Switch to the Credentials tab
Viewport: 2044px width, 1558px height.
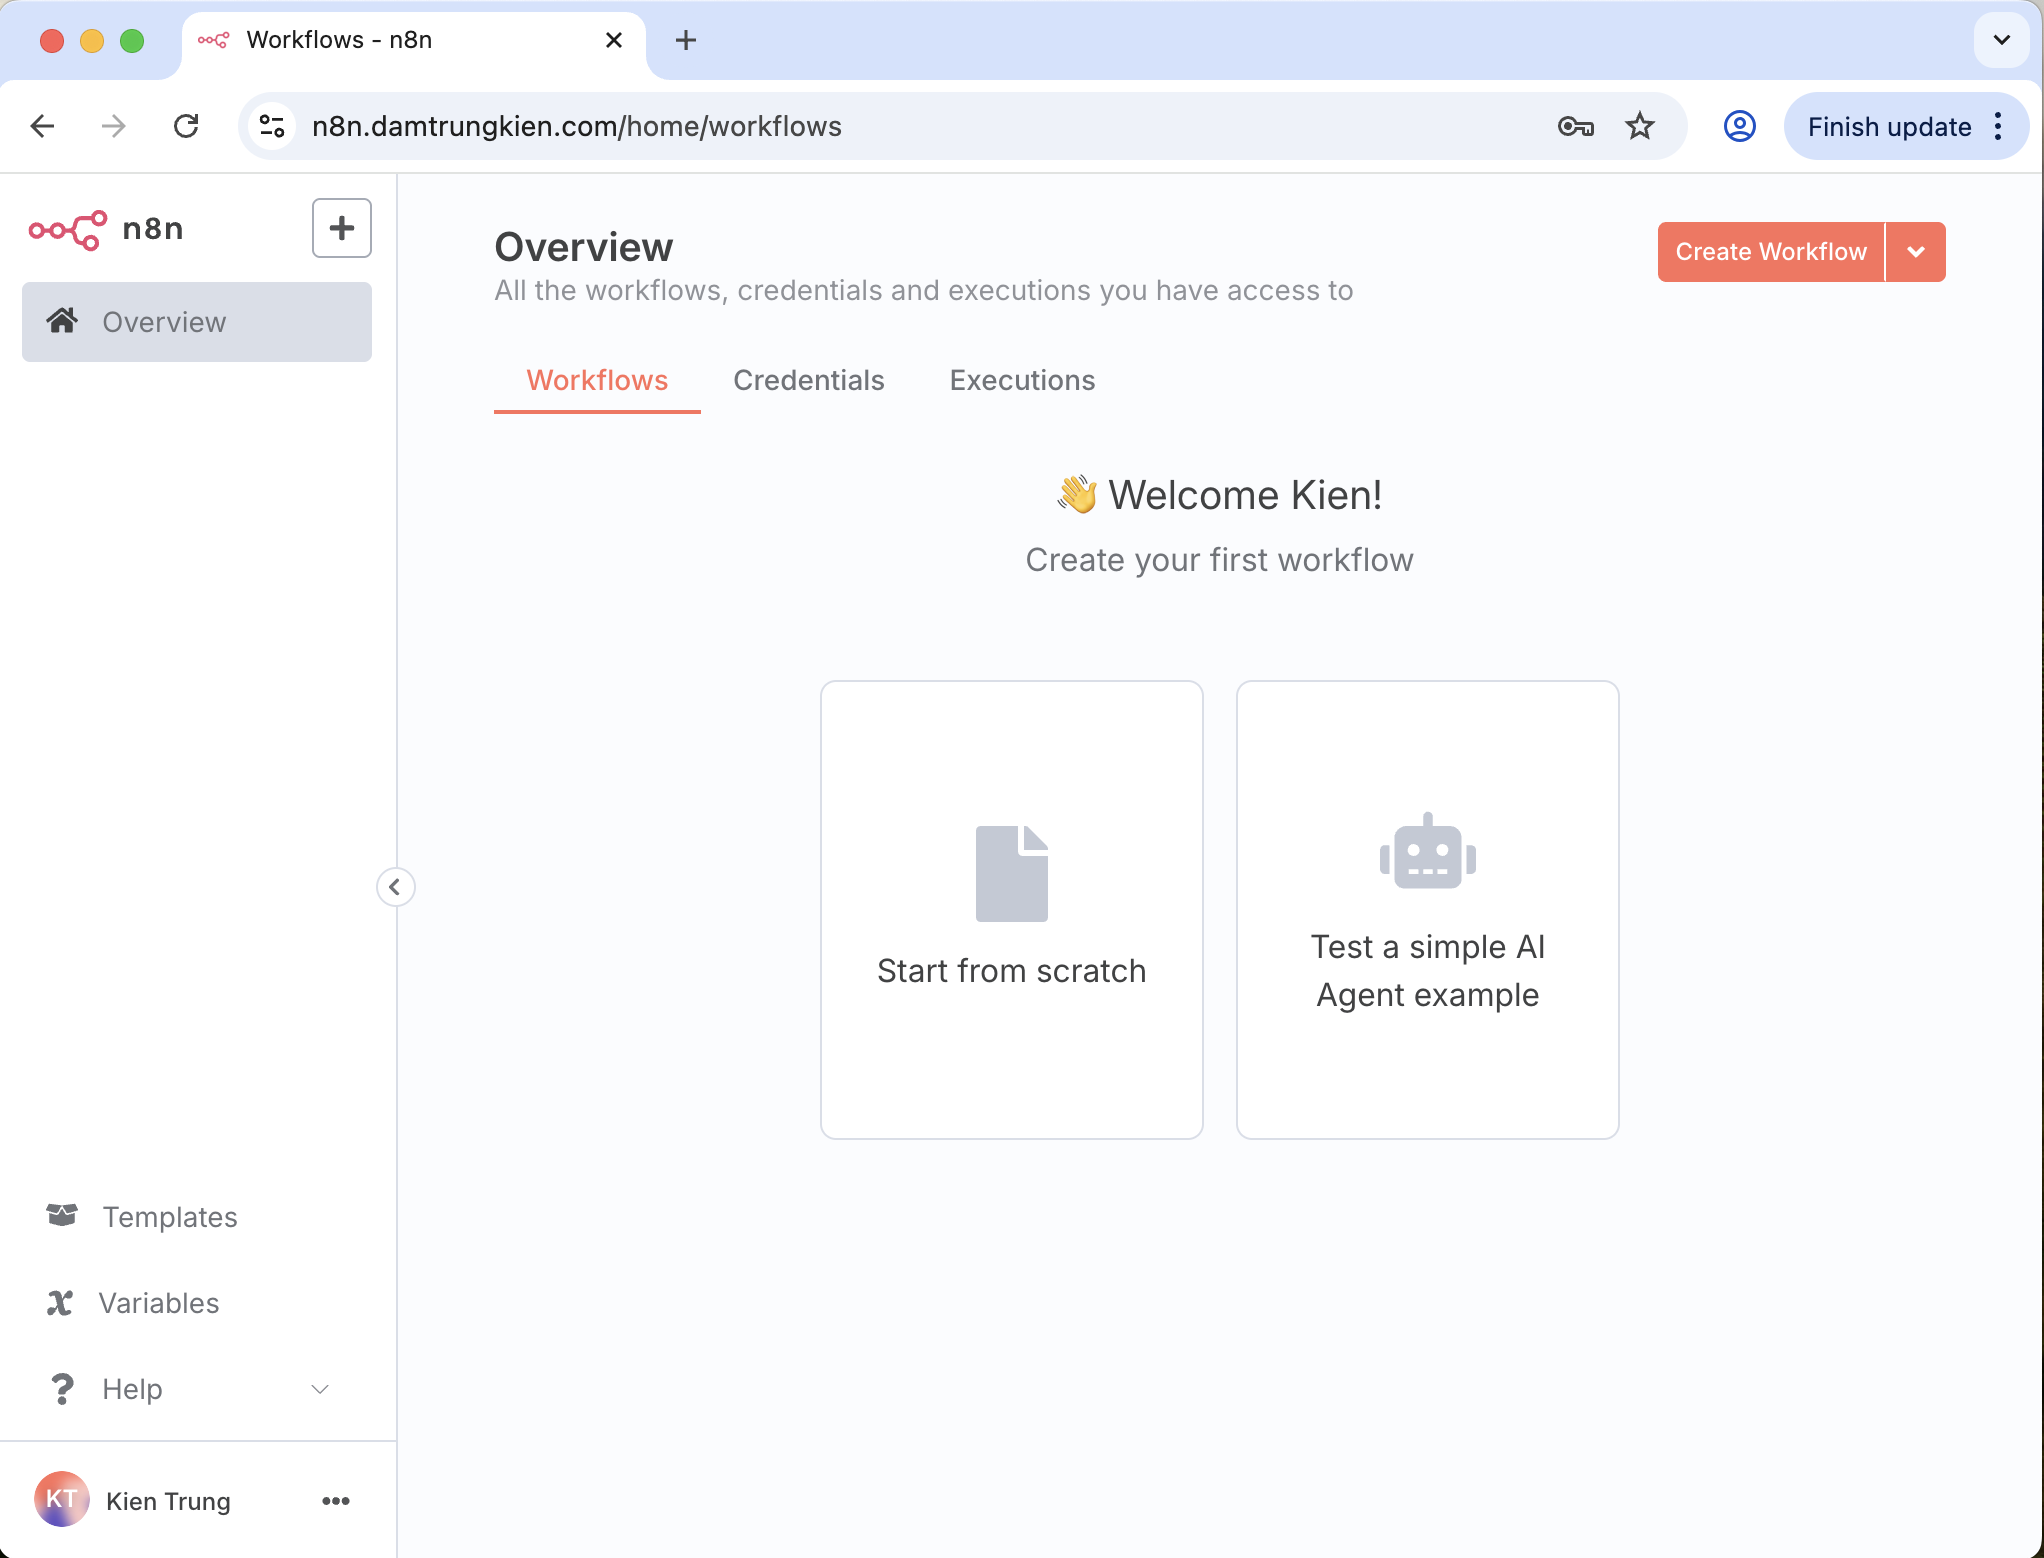click(809, 381)
